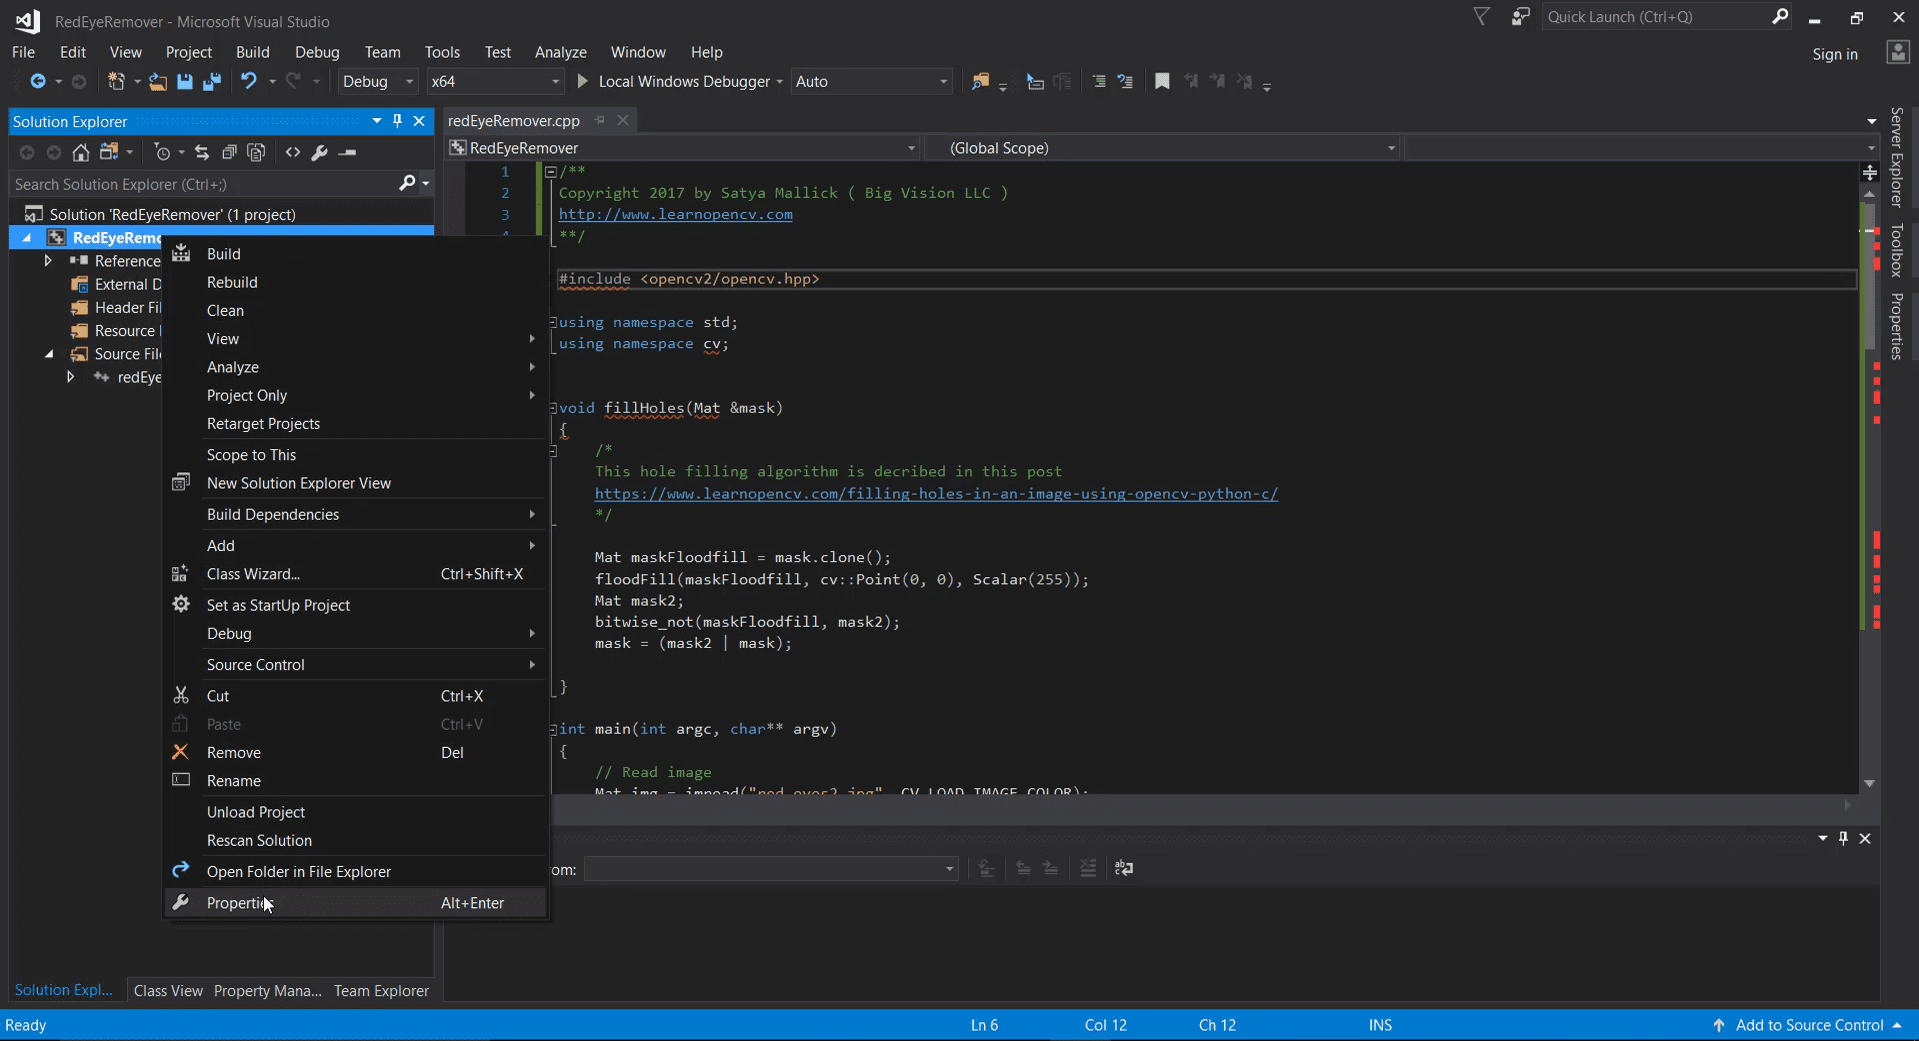
Task: Click the Find in Files toolbar icon
Action: [980, 81]
